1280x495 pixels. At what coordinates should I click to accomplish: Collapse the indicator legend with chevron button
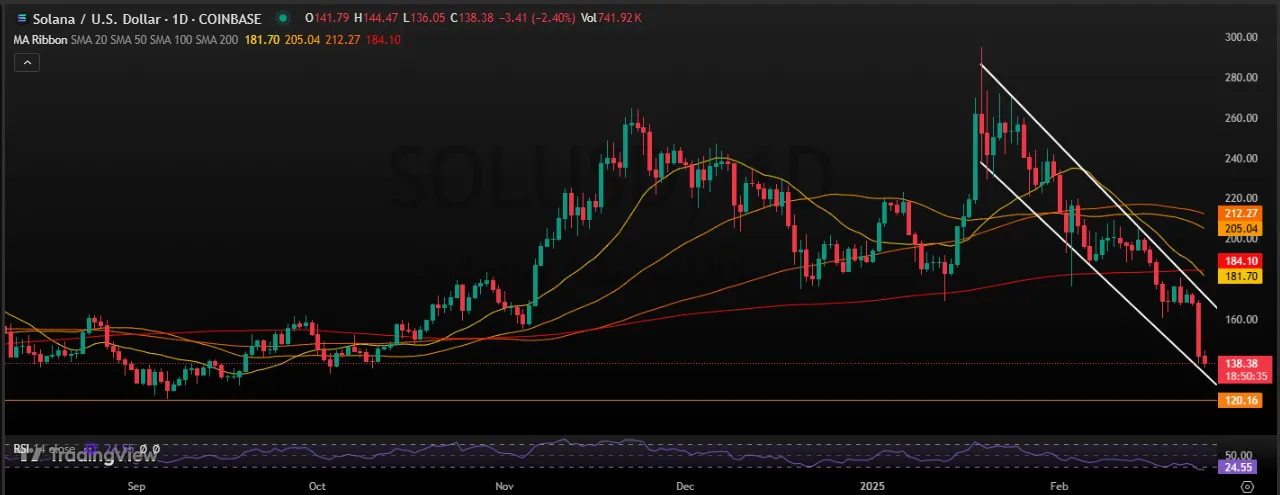[27, 63]
